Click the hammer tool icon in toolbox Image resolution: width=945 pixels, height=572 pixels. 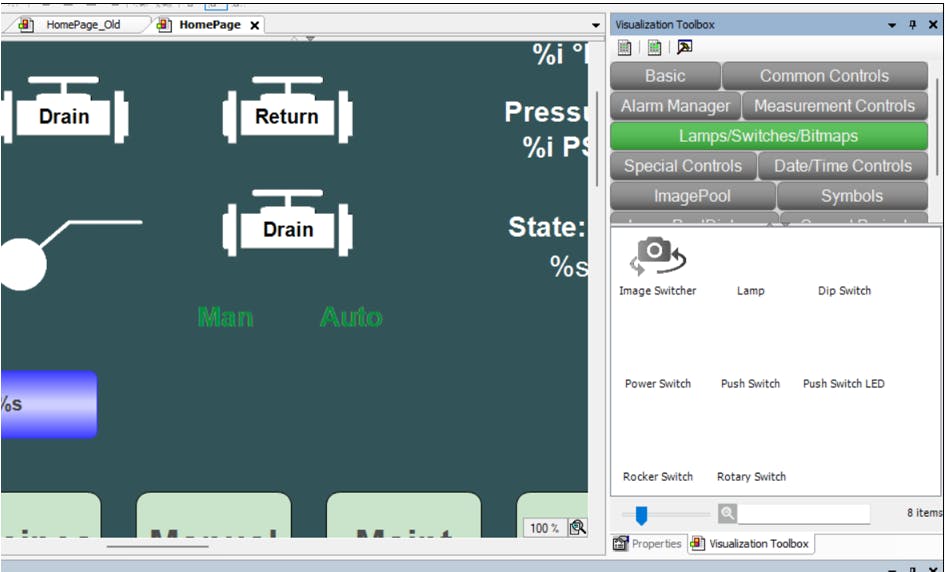point(684,47)
